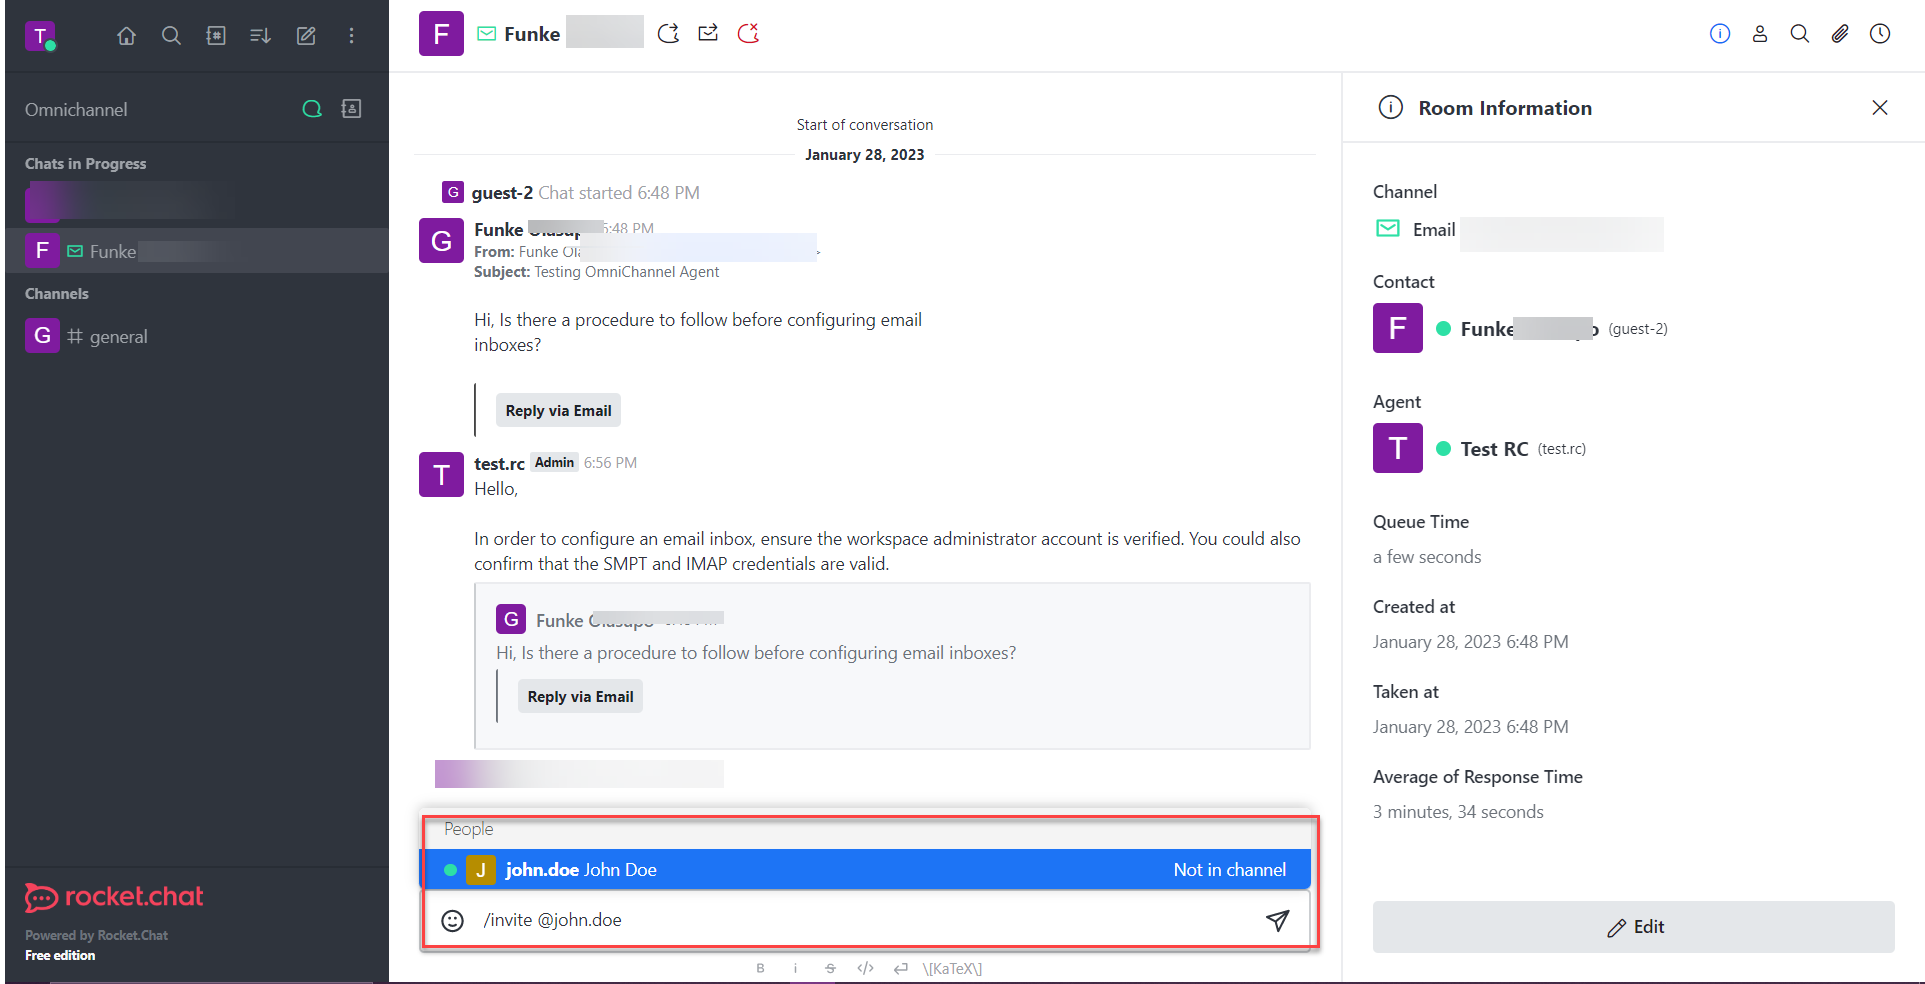
Task: Insert inline code via composer toolbar
Action: 865,968
